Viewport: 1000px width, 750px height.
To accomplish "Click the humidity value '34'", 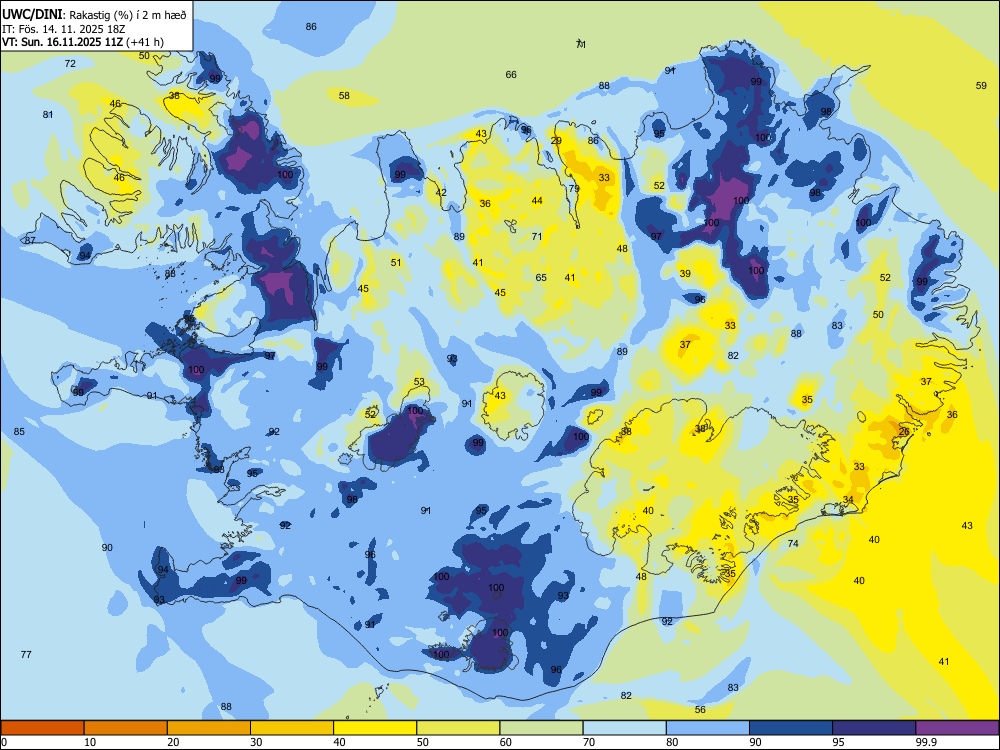I will pos(848,499).
